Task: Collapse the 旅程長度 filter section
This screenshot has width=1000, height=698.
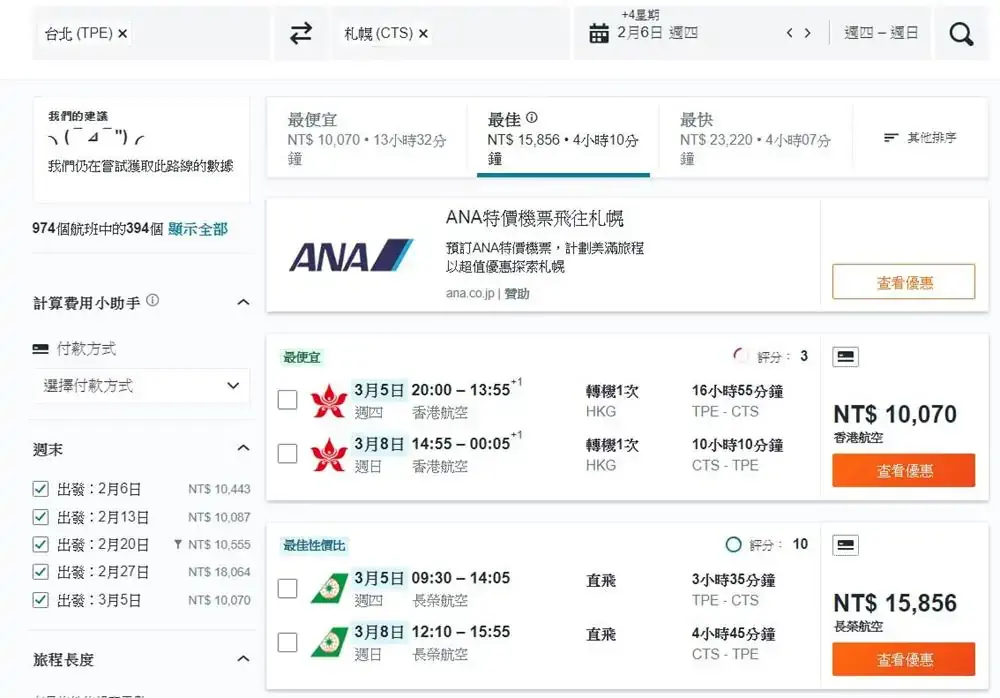Action: (243, 658)
